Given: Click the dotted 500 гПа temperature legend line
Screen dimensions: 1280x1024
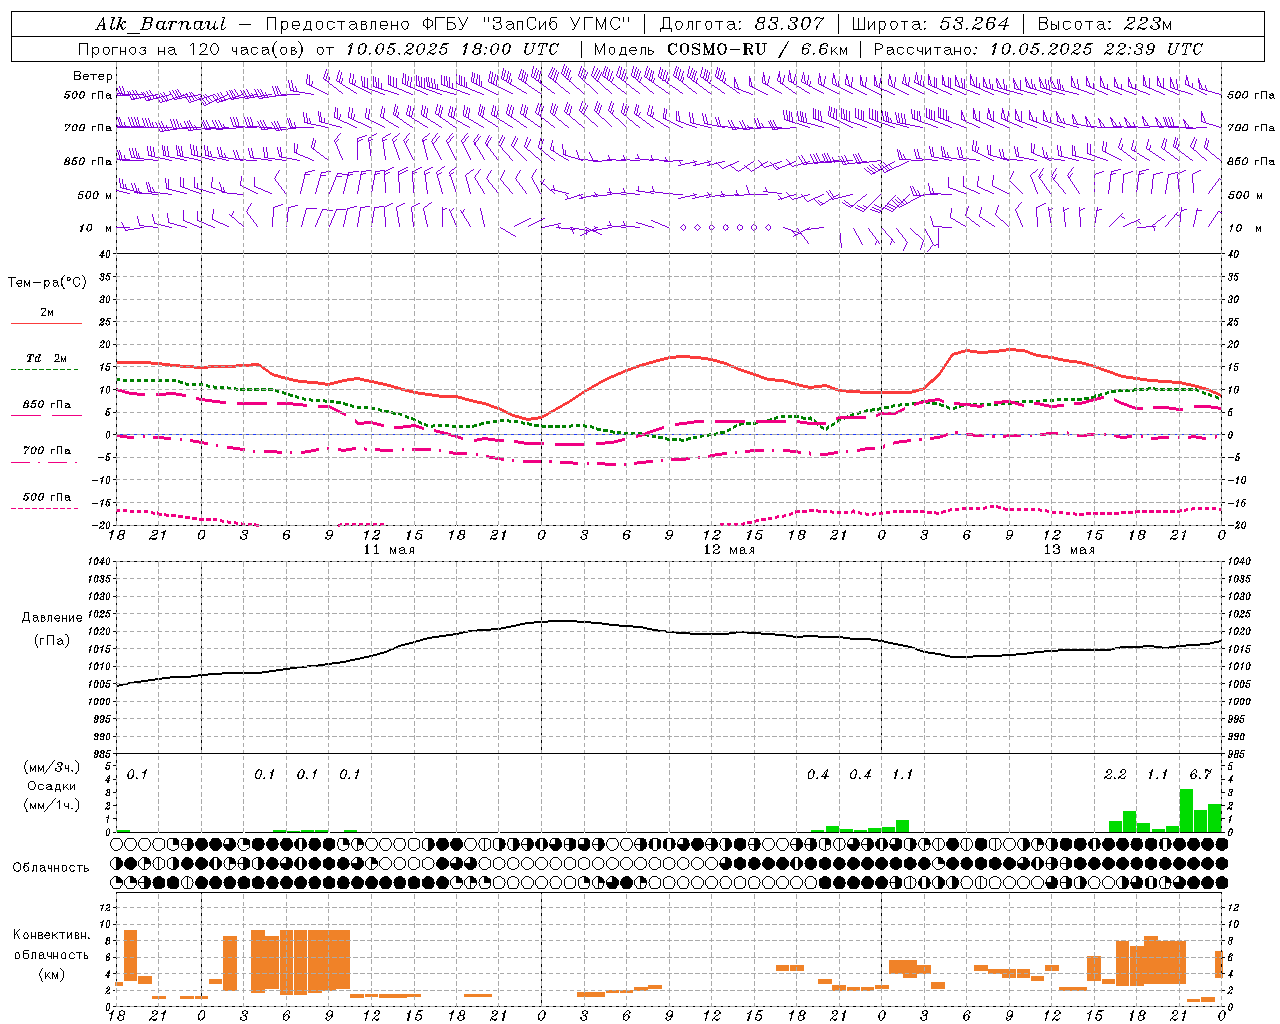Looking at the screenshot, I should (46, 509).
